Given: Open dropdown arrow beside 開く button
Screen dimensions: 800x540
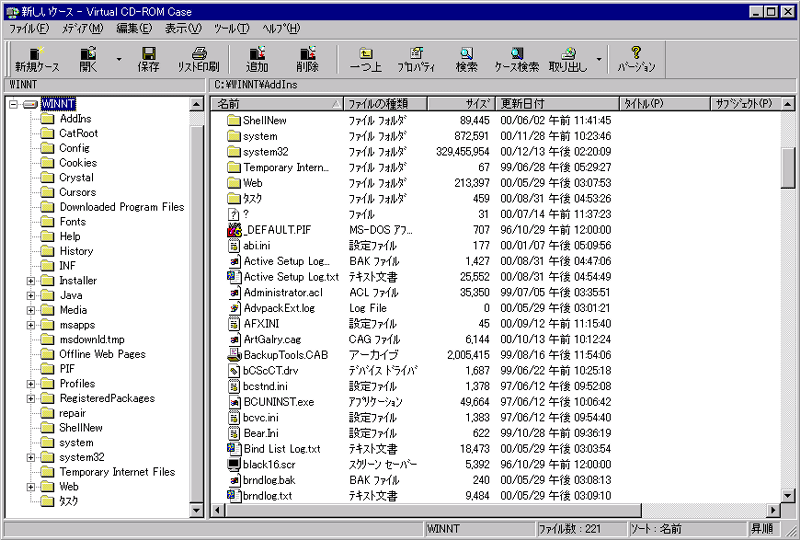Looking at the screenshot, I should [118, 59].
